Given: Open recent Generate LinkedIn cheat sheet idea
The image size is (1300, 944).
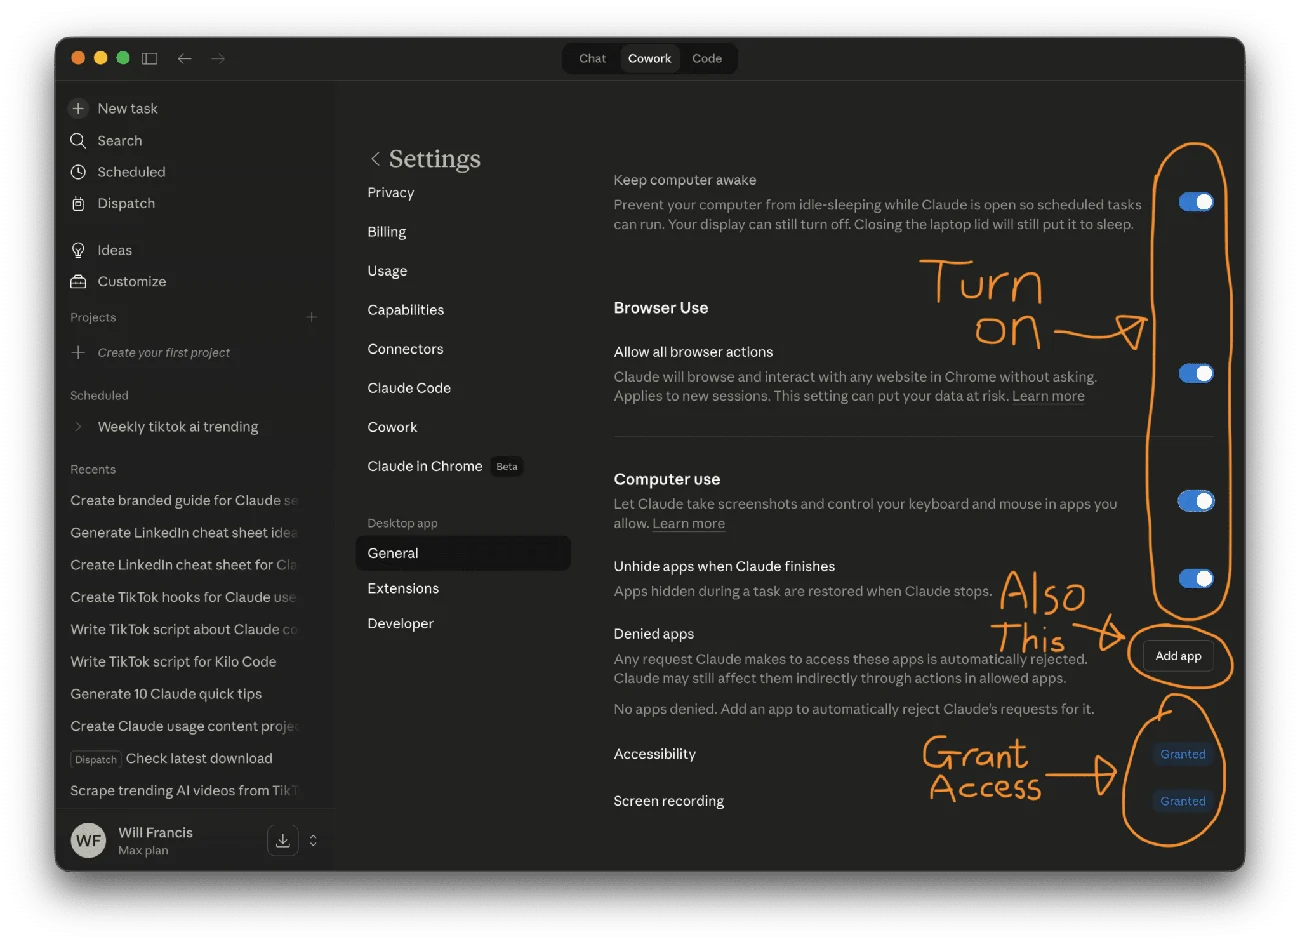Looking at the screenshot, I should [x=184, y=533].
